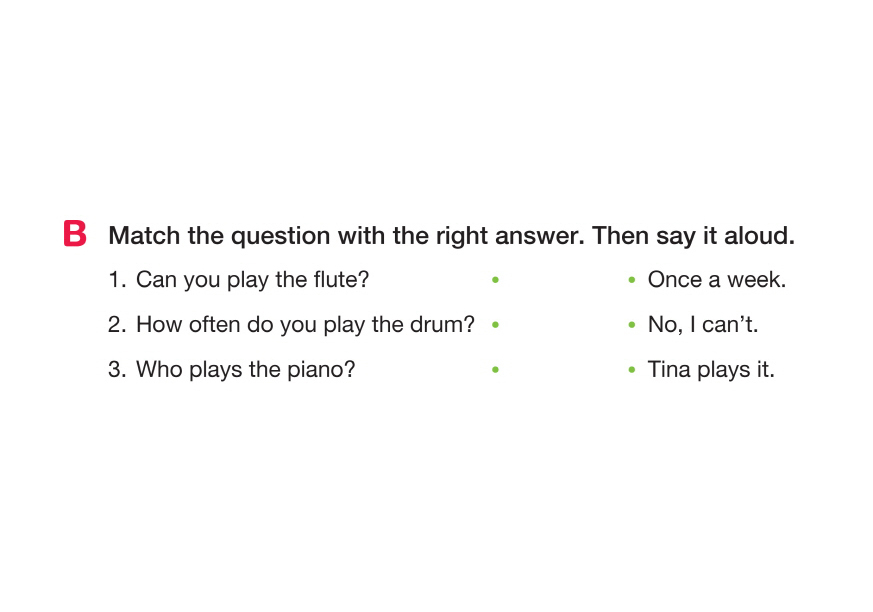
Task: Click the number 3 beside the third question
Action: (115, 370)
